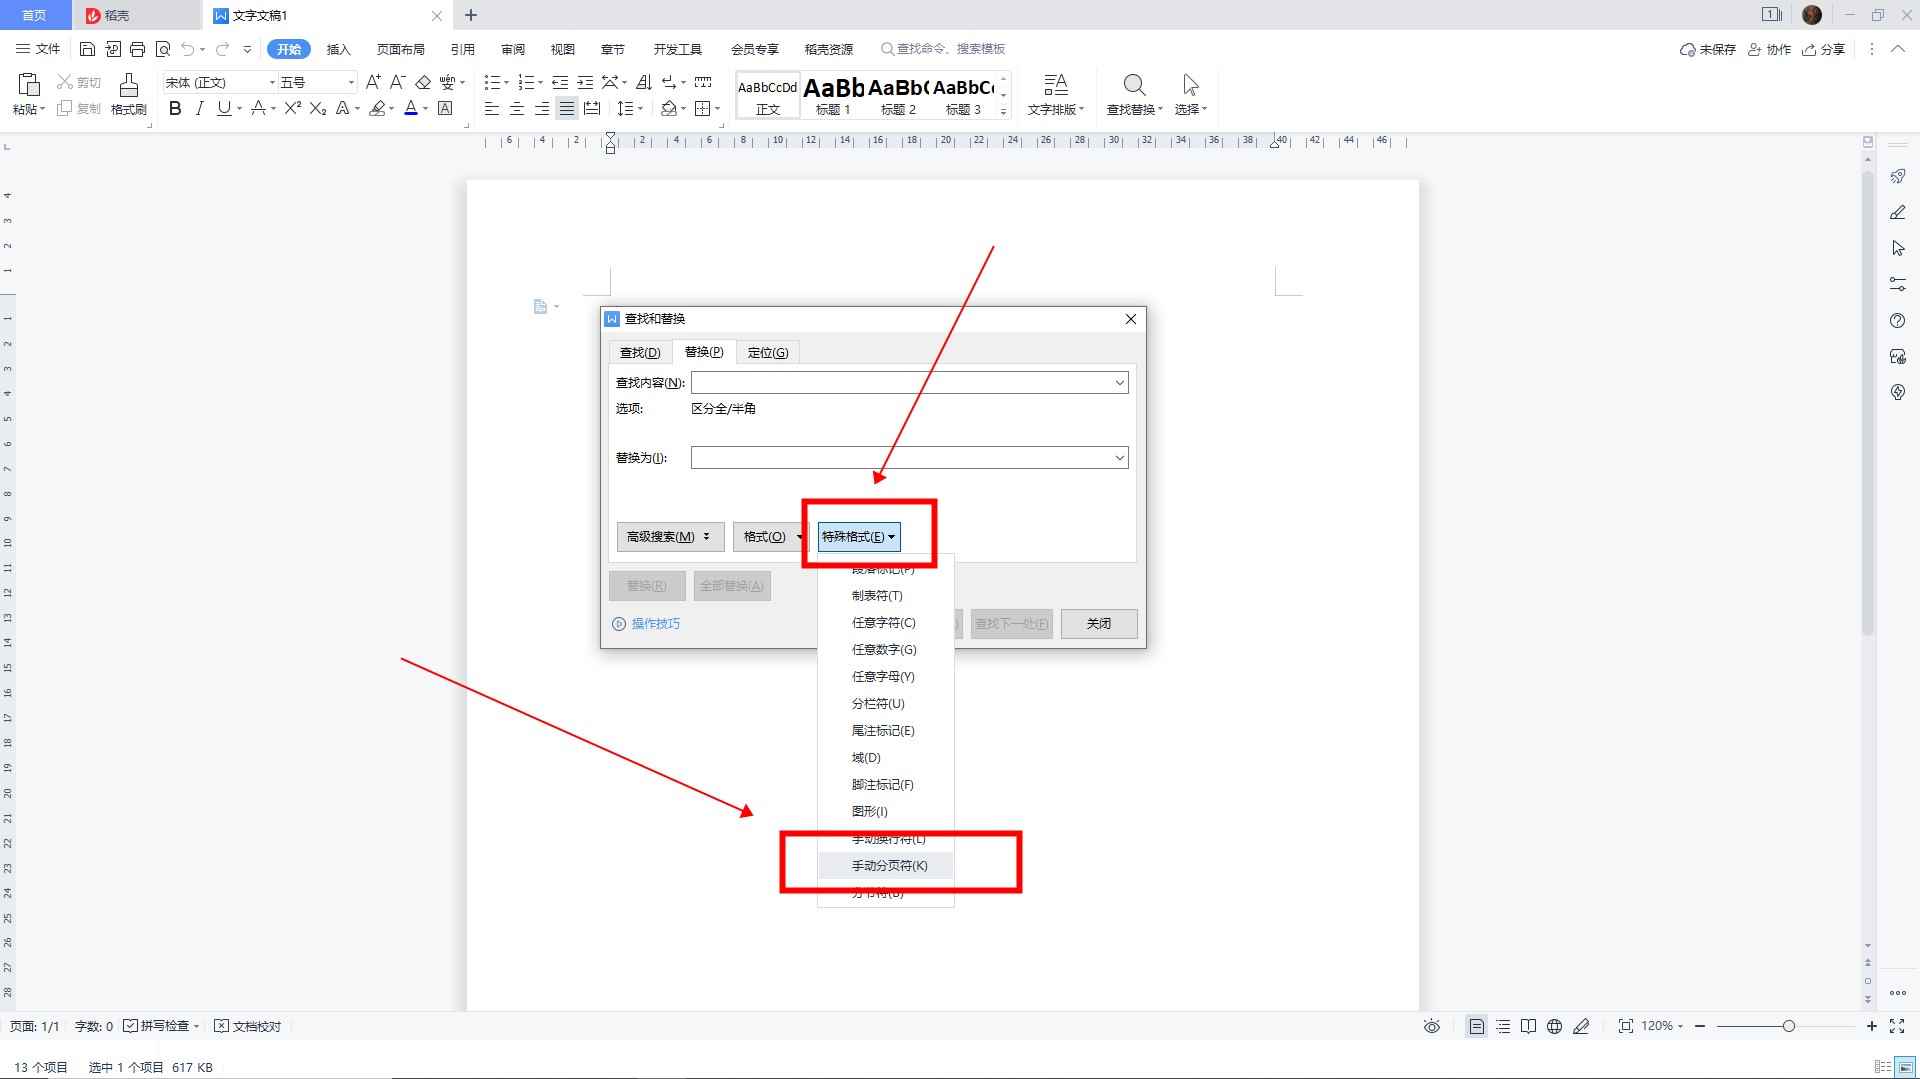Screen dimensions: 1920x1079
Task: Toggle eye protection mode icon
Action: [x=1432, y=1026]
